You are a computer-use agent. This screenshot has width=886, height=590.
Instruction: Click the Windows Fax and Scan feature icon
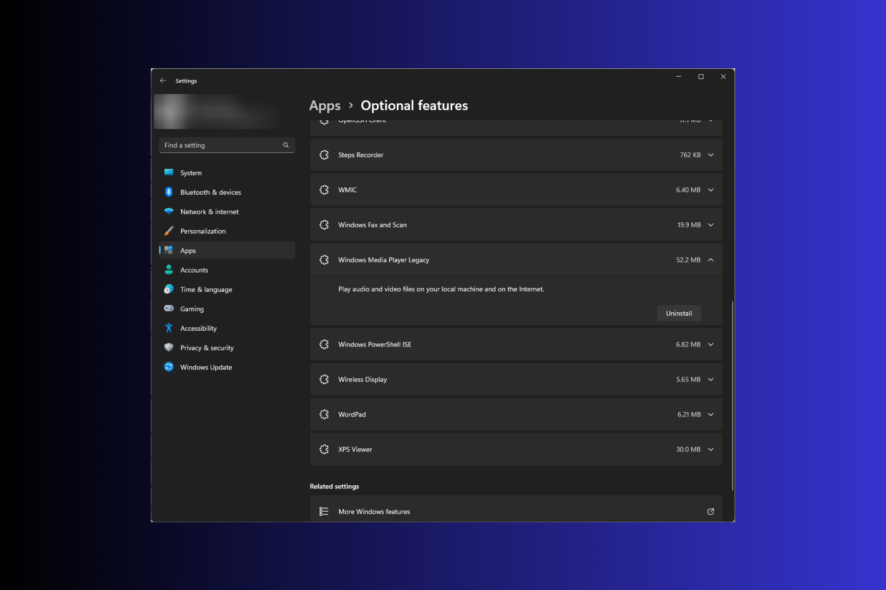click(324, 225)
